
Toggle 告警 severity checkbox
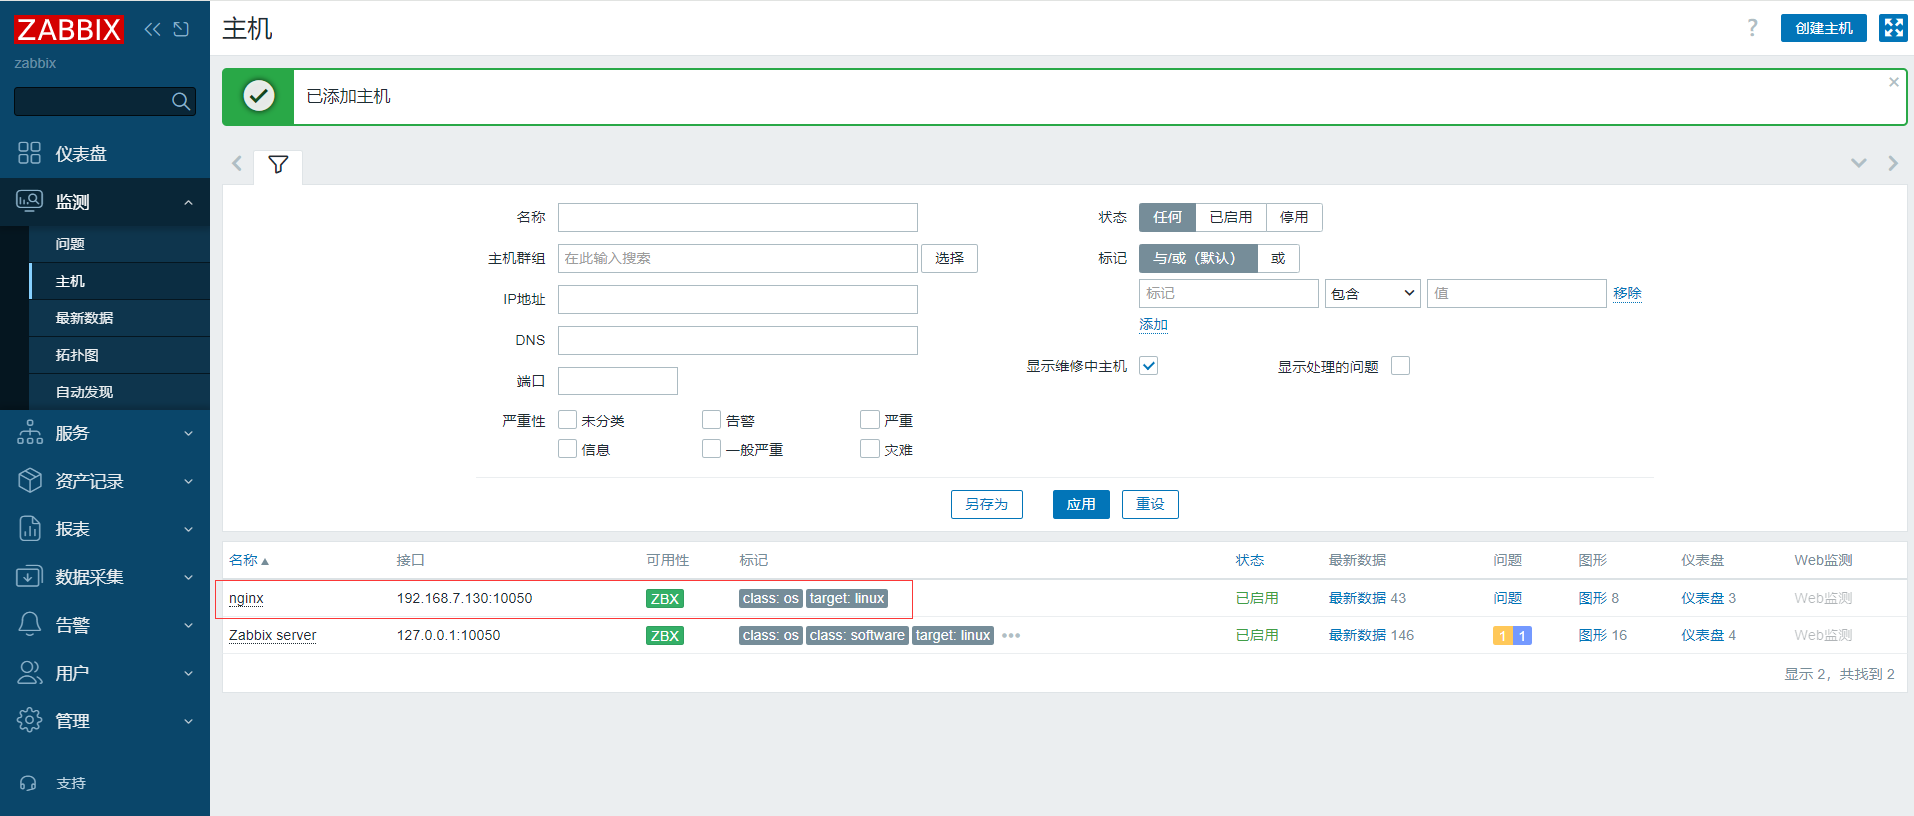[711, 420]
